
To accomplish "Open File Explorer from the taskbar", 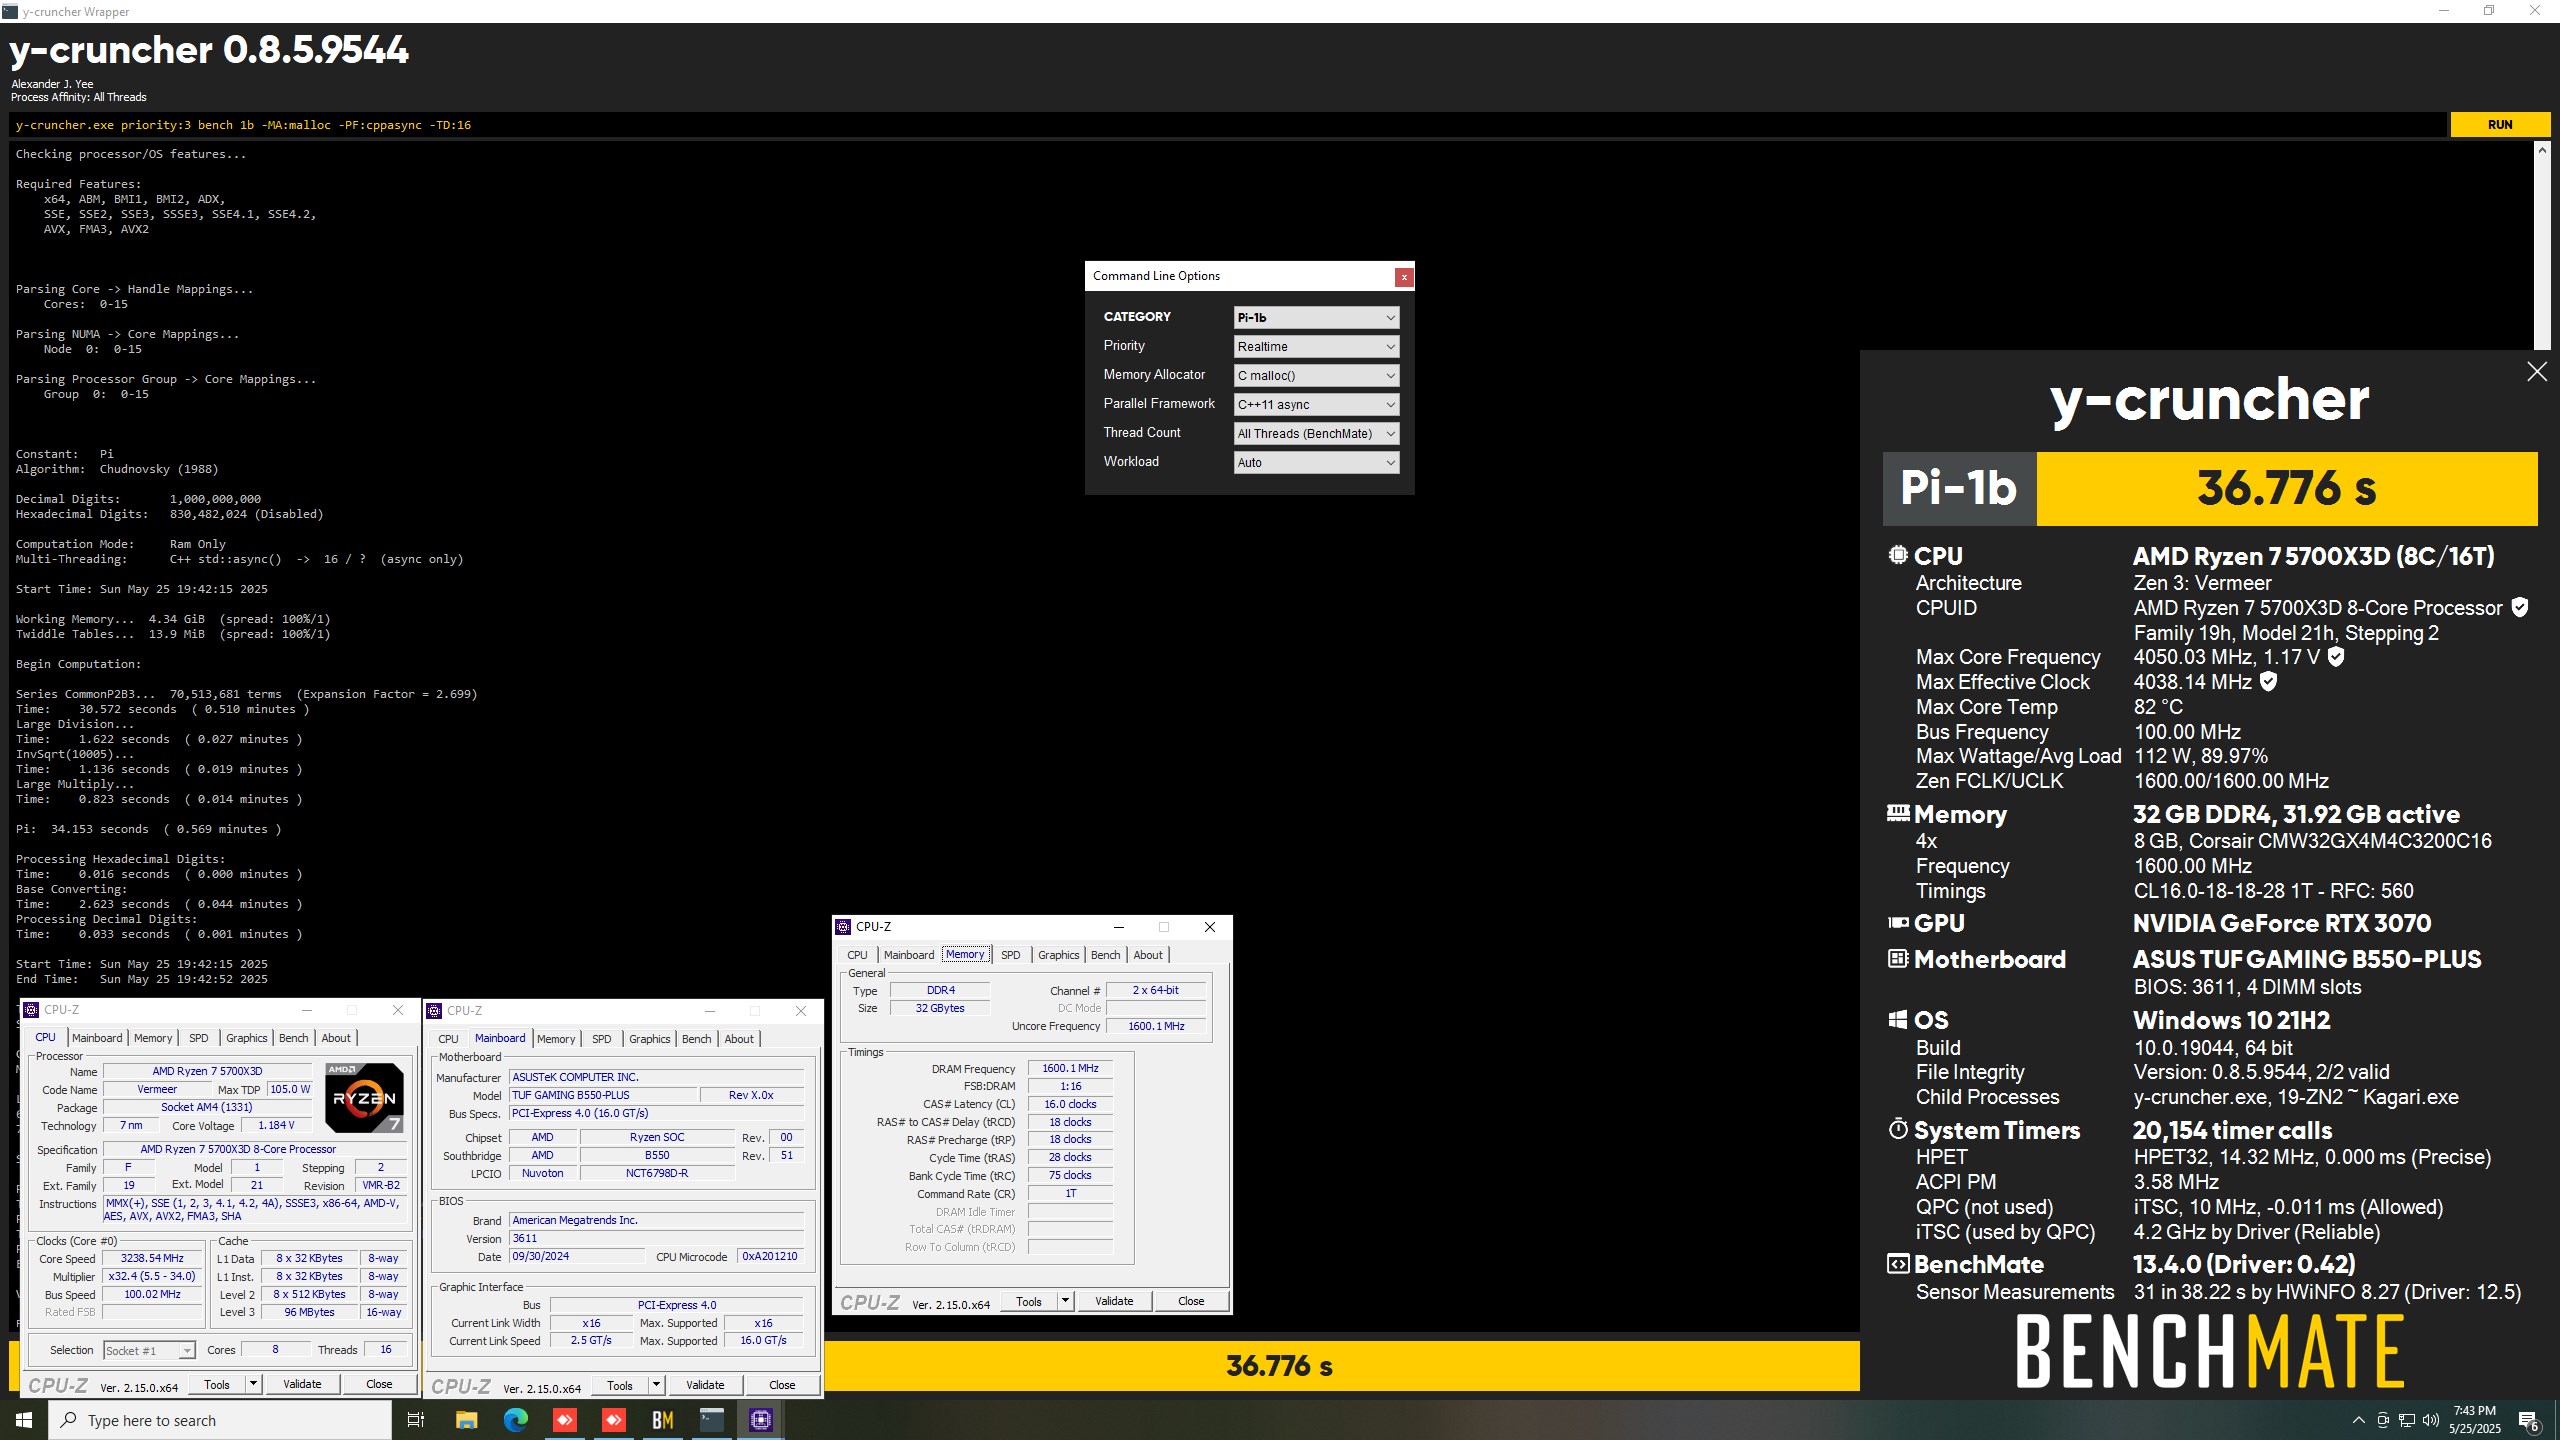I will [x=466, y=1420].
